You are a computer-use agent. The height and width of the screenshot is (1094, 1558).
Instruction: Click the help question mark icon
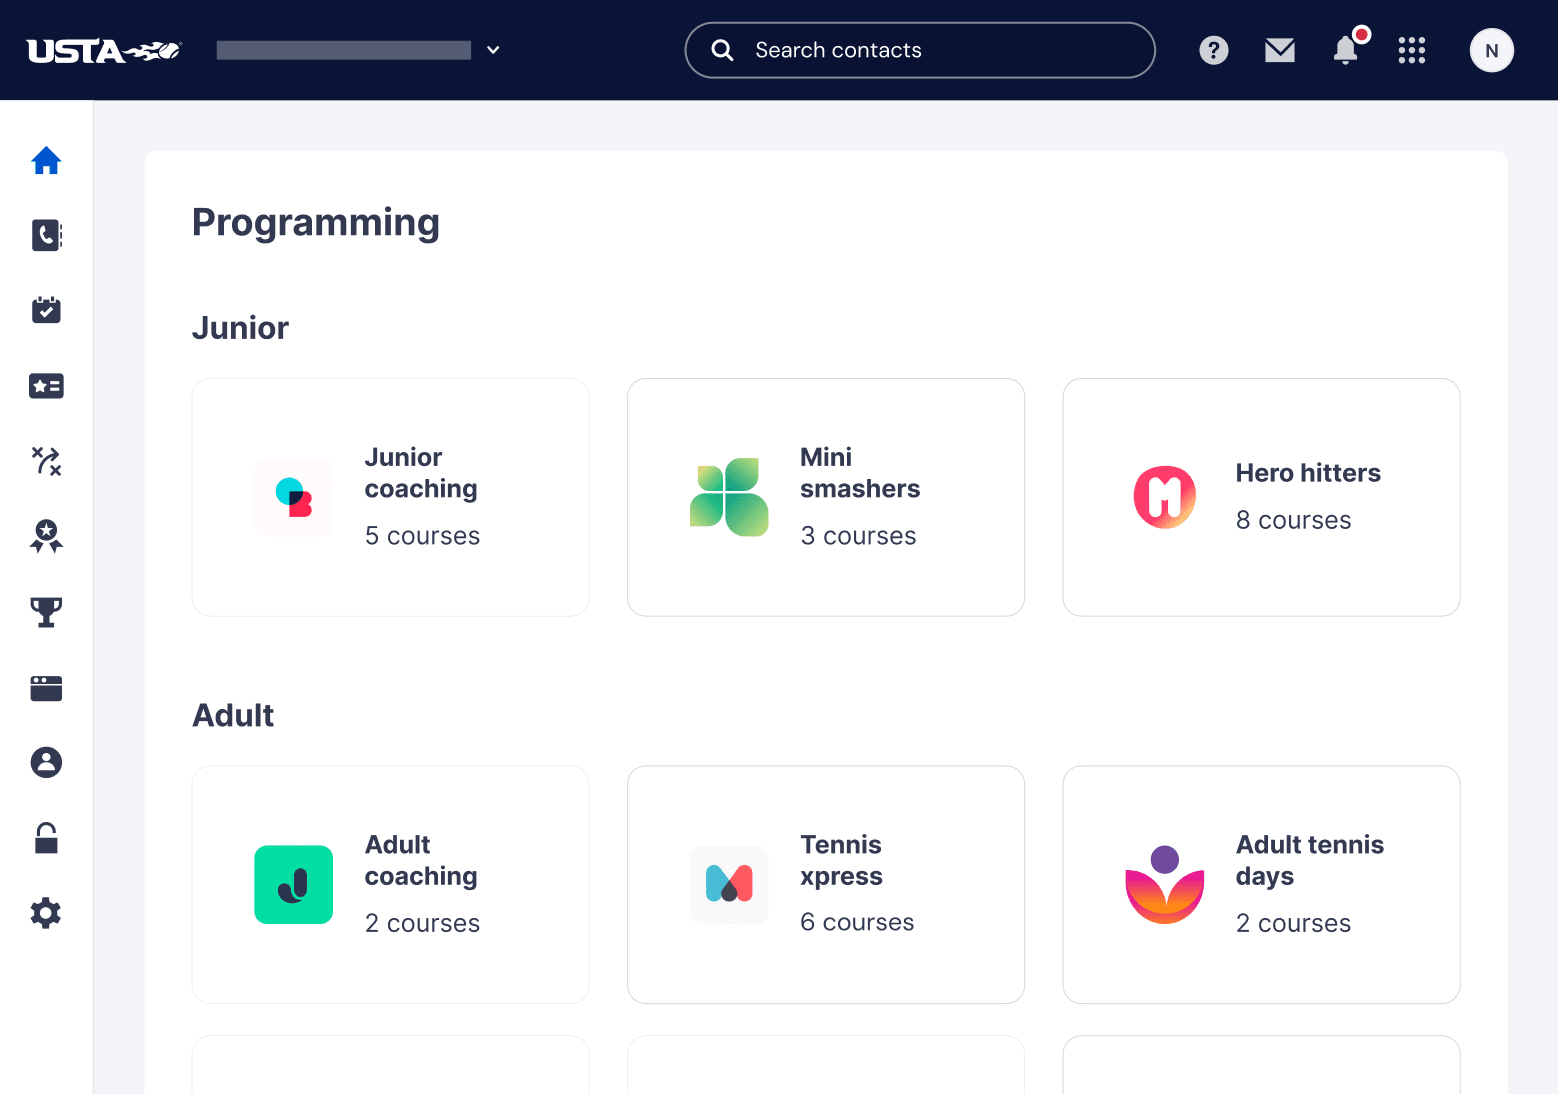pos(1213,50)
